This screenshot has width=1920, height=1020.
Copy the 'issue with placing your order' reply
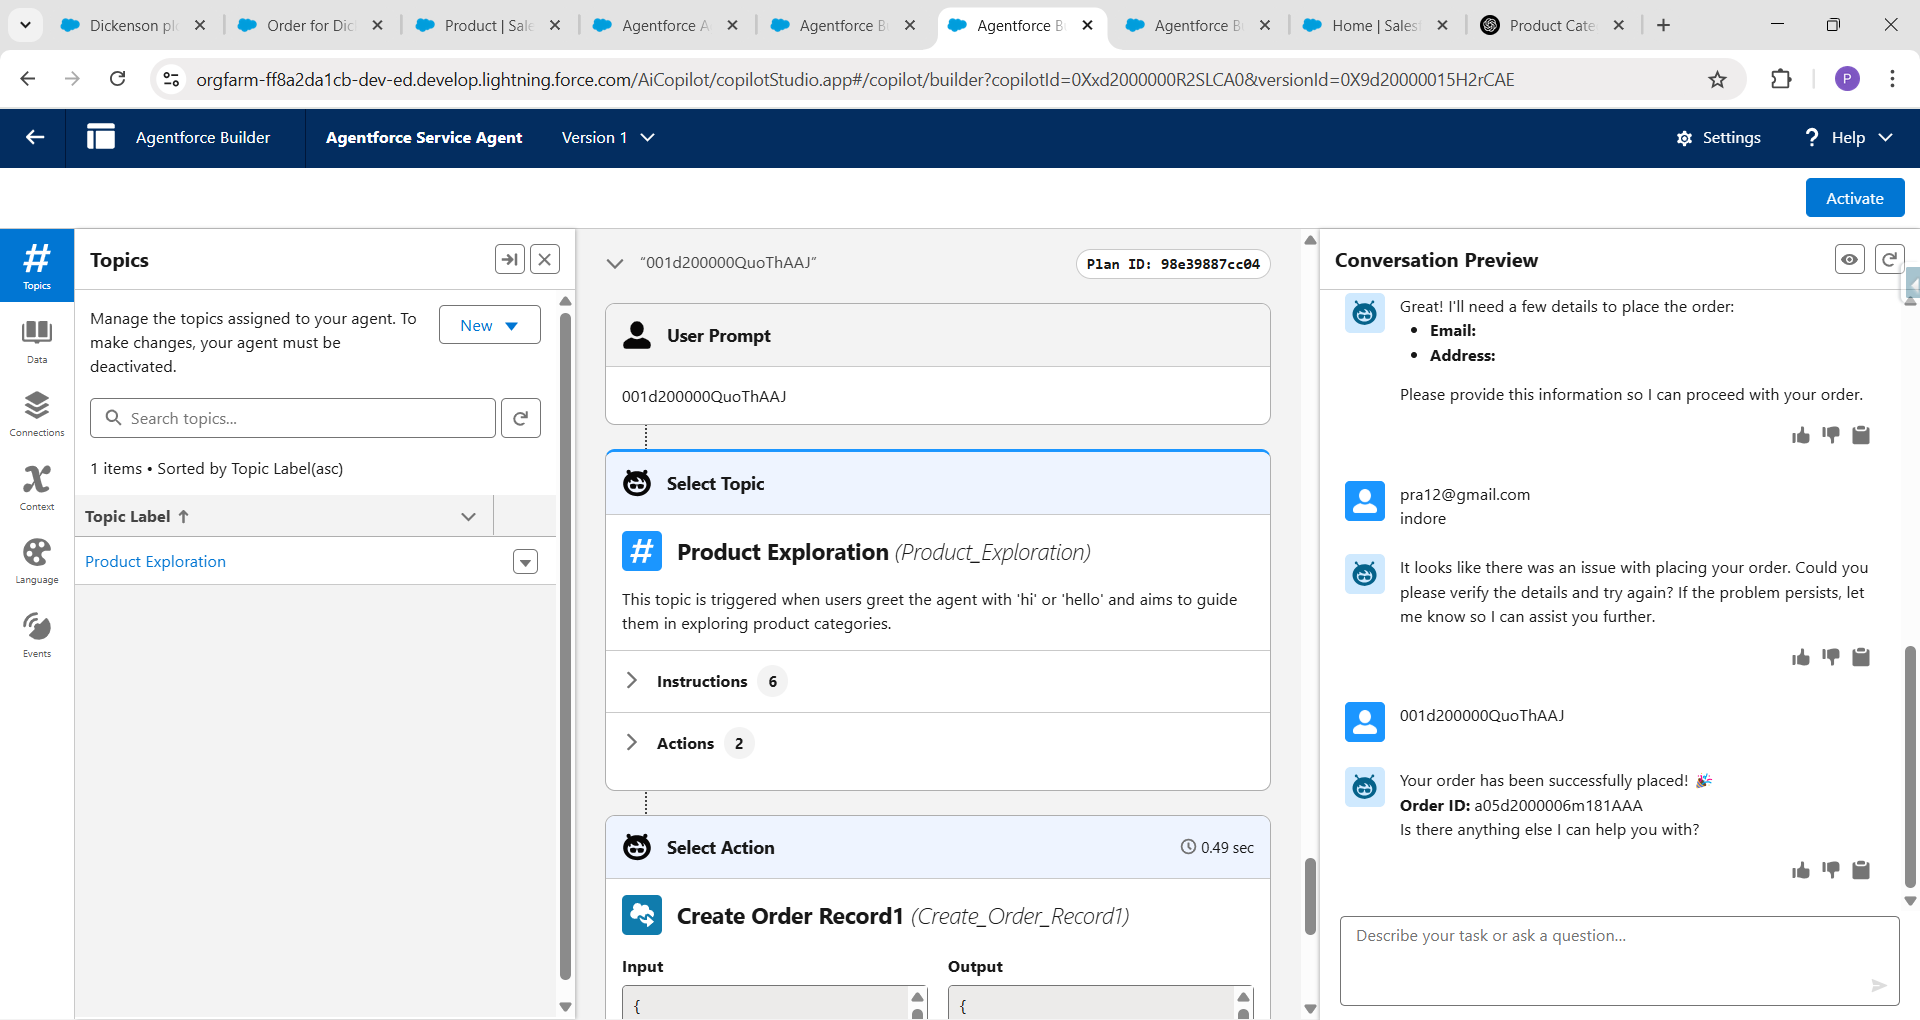click(1861, 657)
